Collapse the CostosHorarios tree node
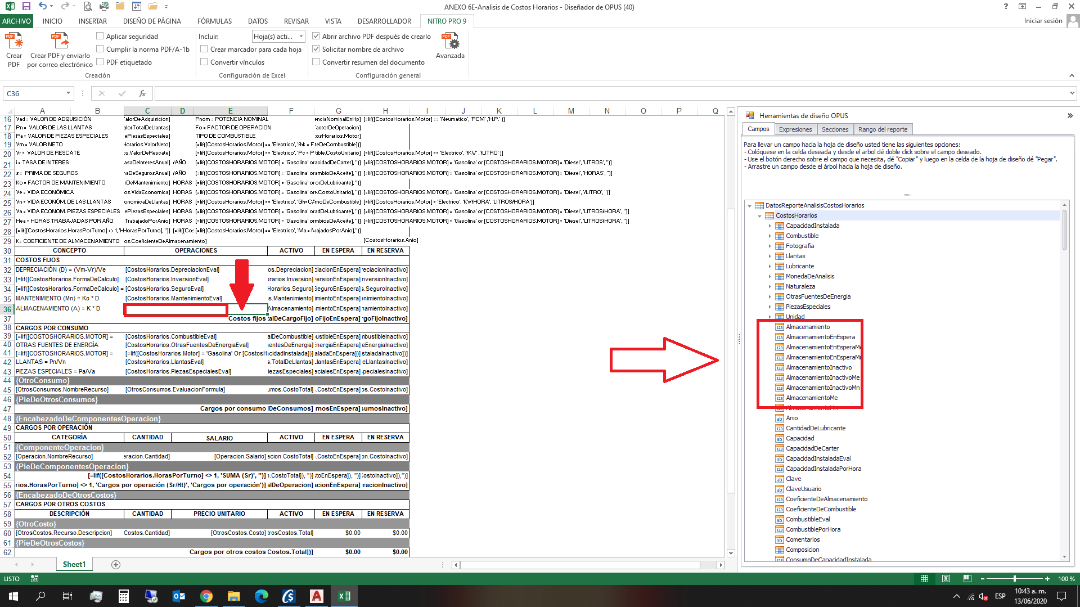This screenshot has width=1080, height=607. pos(758,215)
